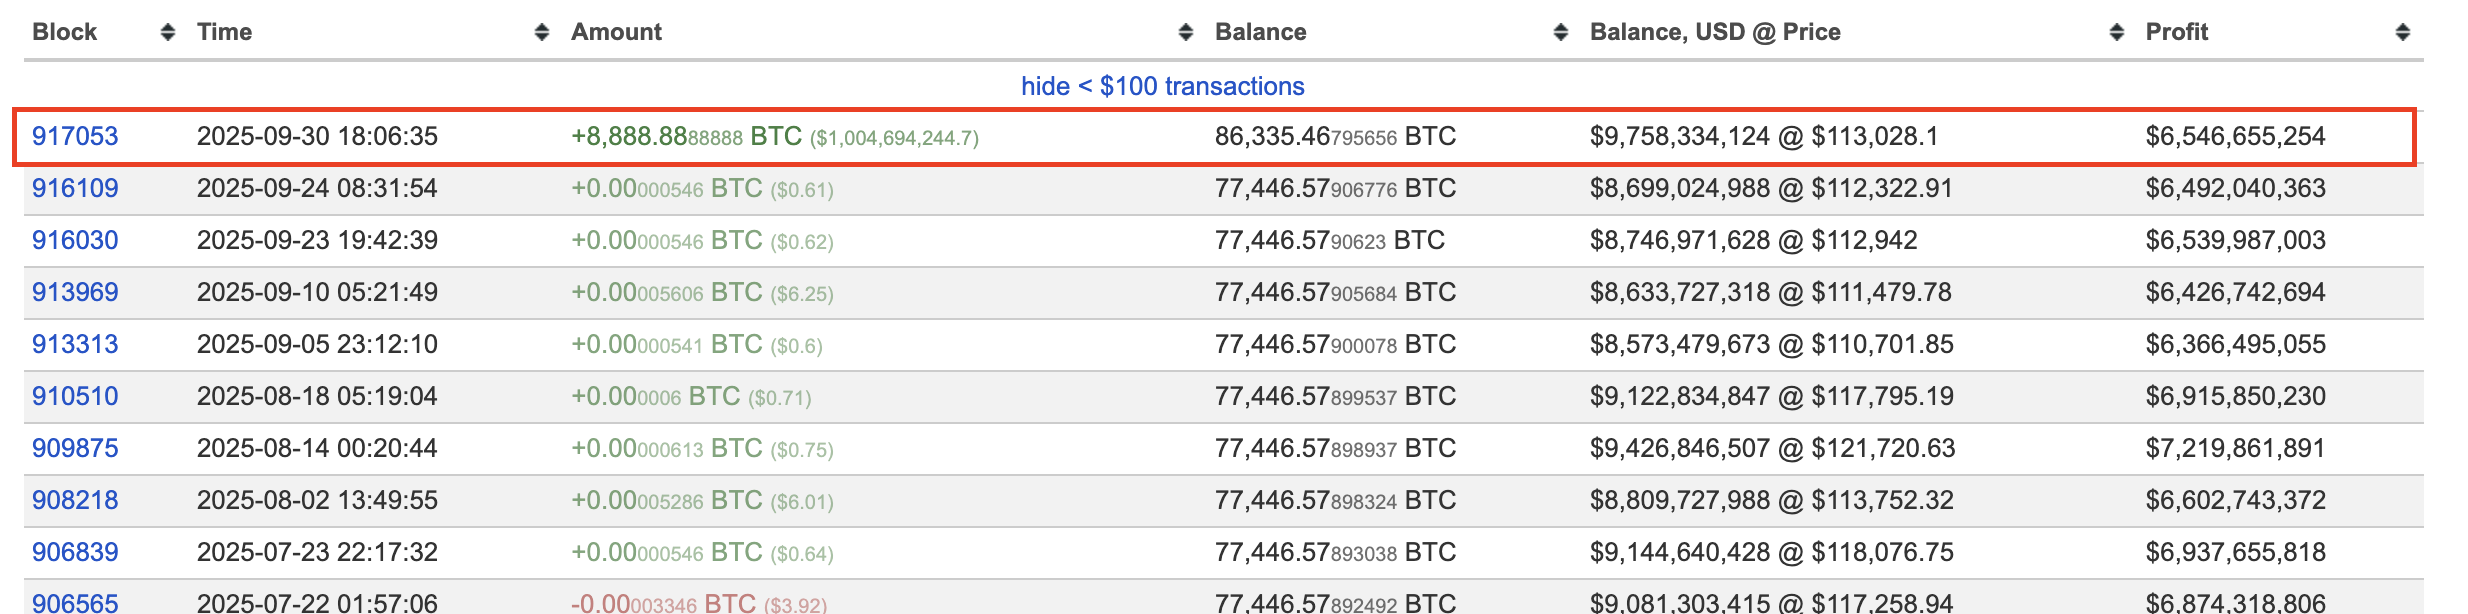This screenshot has height=614, width=2468.
Task: Click the 86,335.46 BTC balance cell
Action: (1335, 136)
